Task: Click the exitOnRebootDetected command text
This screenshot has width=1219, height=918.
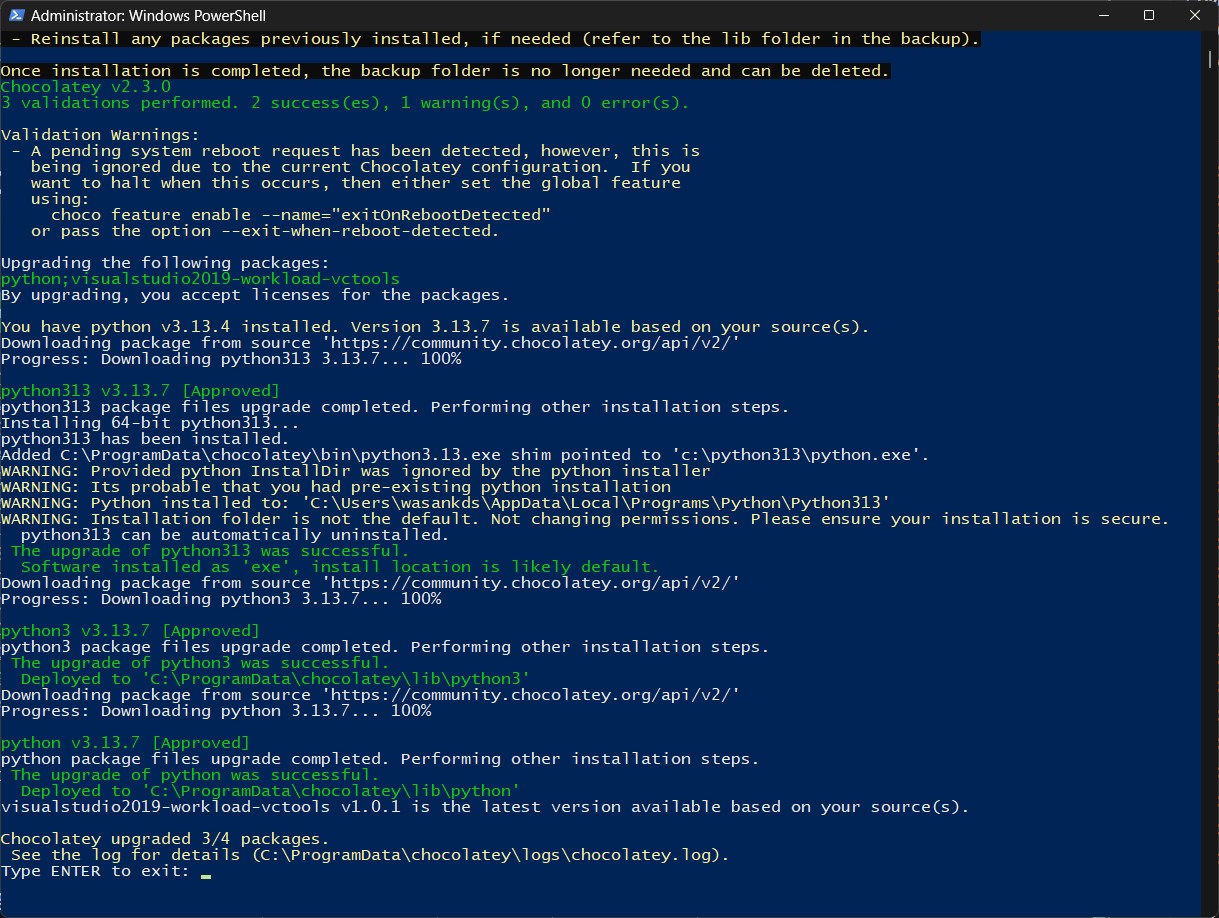Action: click(300, 215)
